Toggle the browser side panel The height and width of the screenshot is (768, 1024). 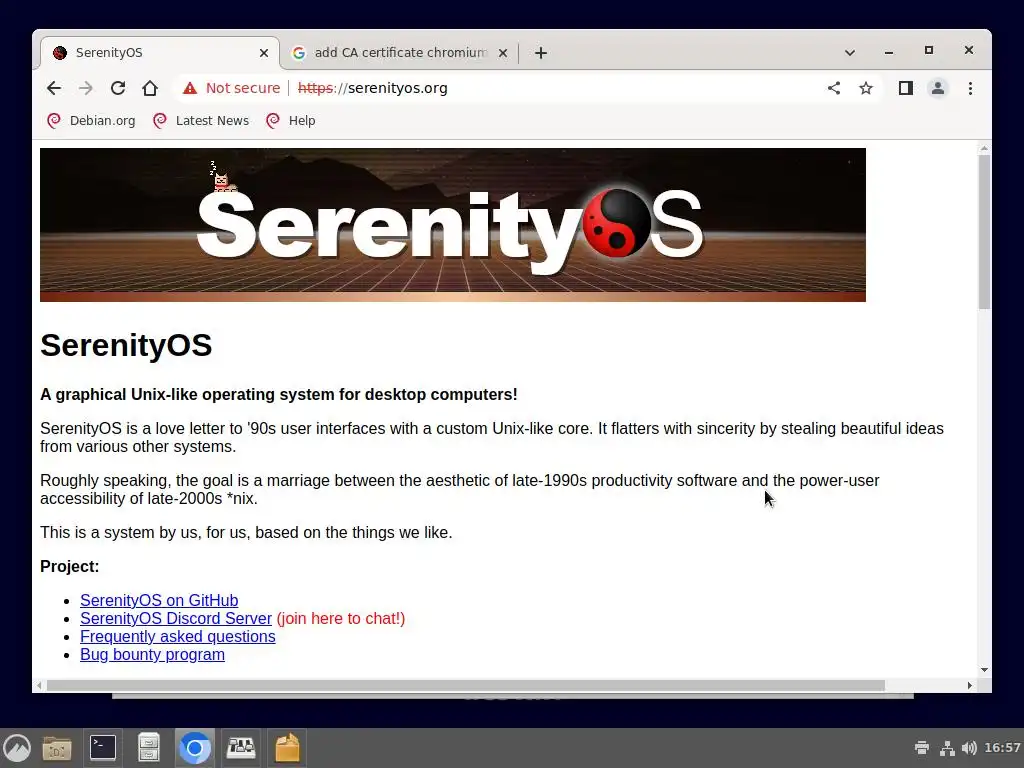tap(906, 88)
